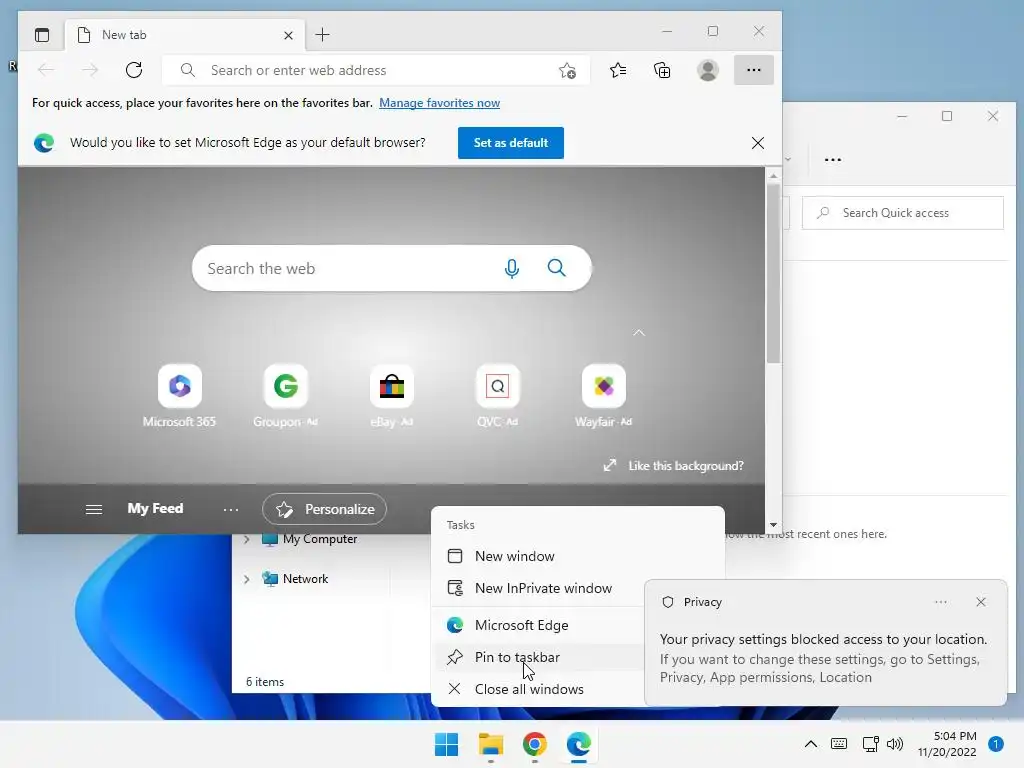Open a new tab with plus button
This screenshot has height=768, width=1024.
point(323,35)
